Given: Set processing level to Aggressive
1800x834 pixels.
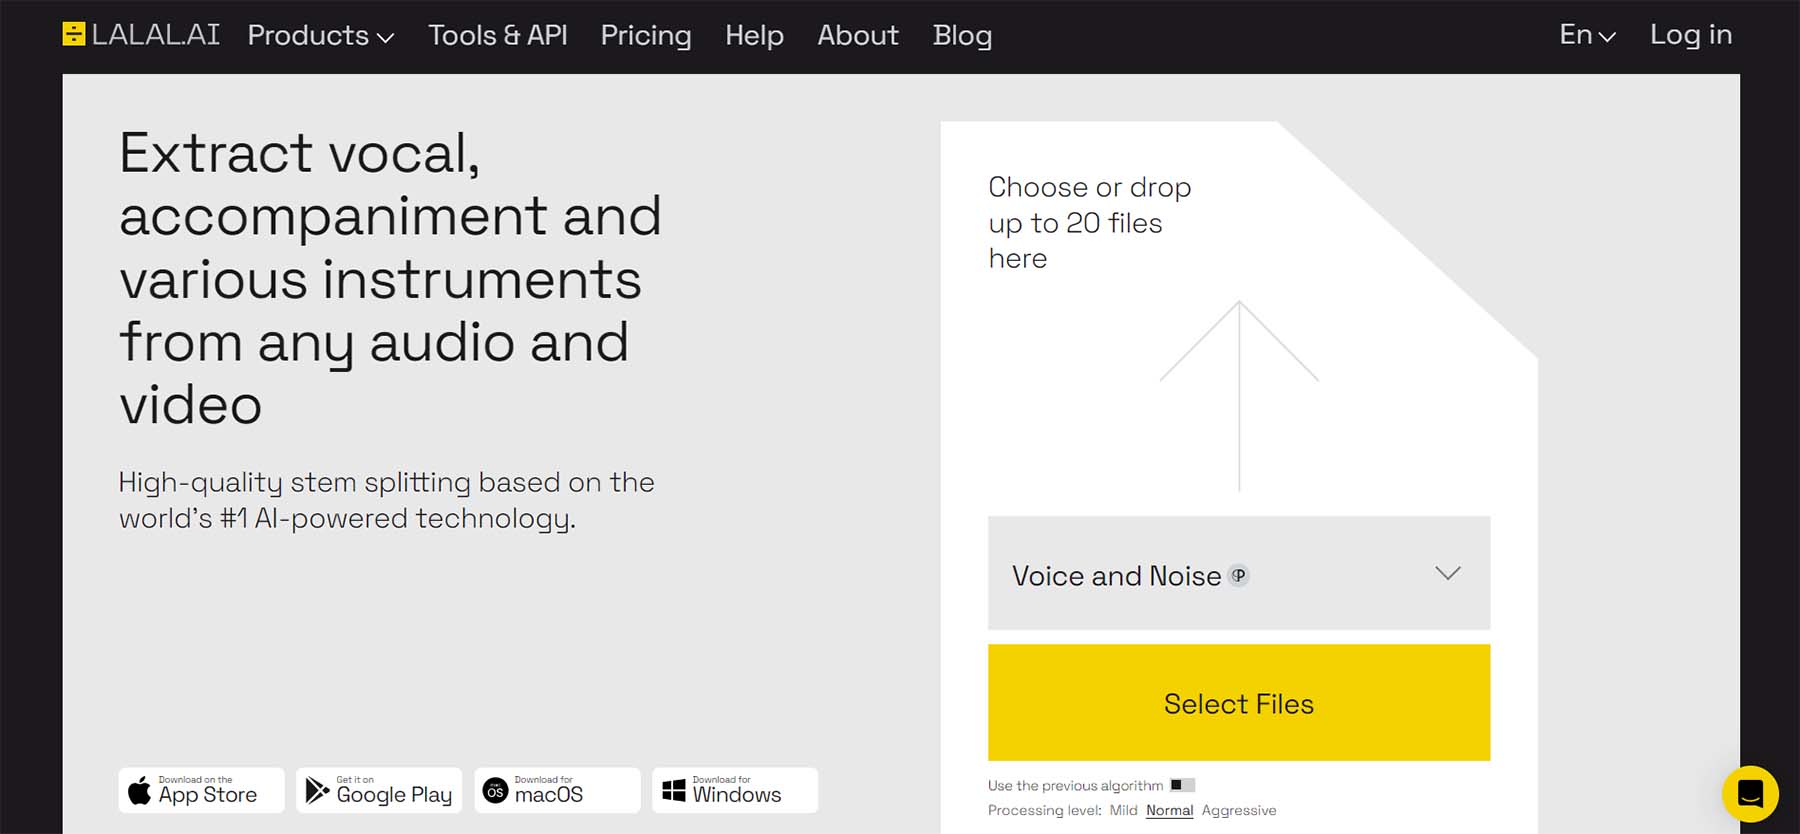Looking at the screenshot, I should coord(1239,810).
